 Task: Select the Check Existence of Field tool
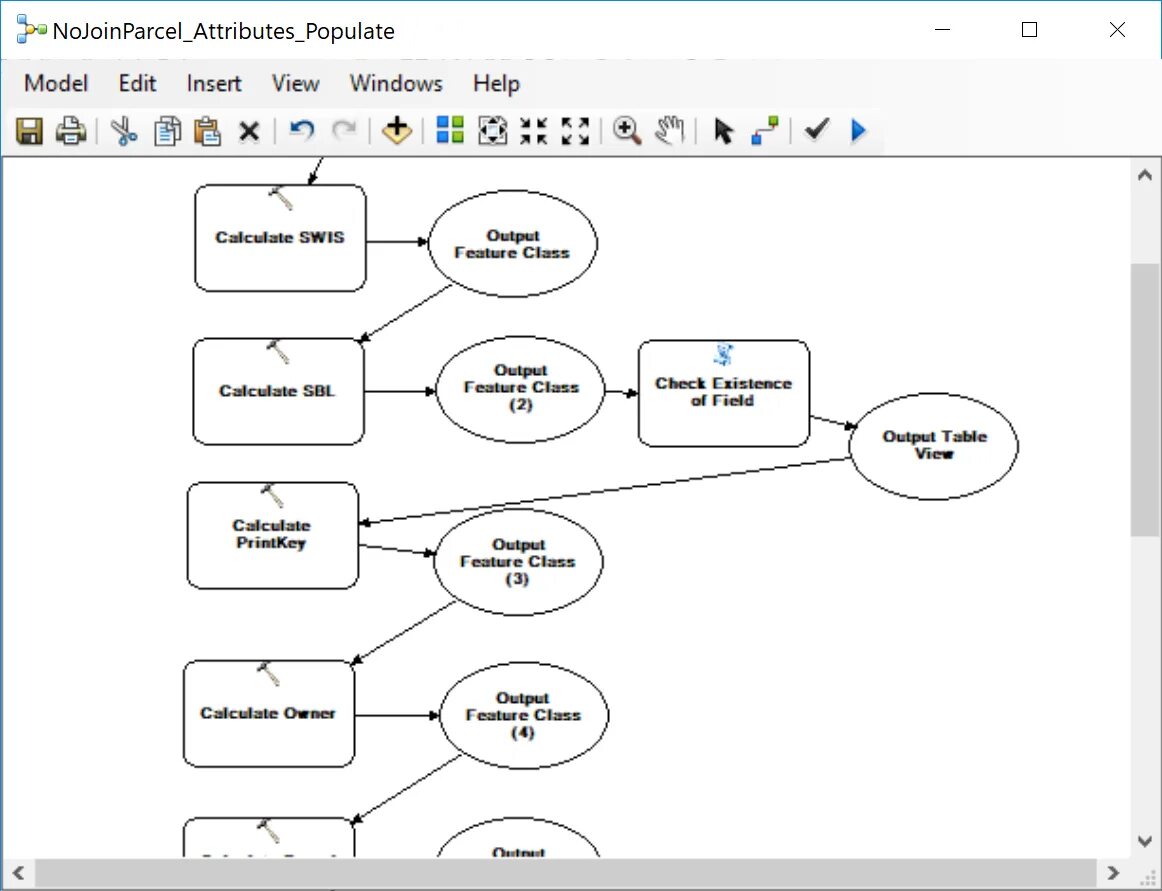point(723,393)
